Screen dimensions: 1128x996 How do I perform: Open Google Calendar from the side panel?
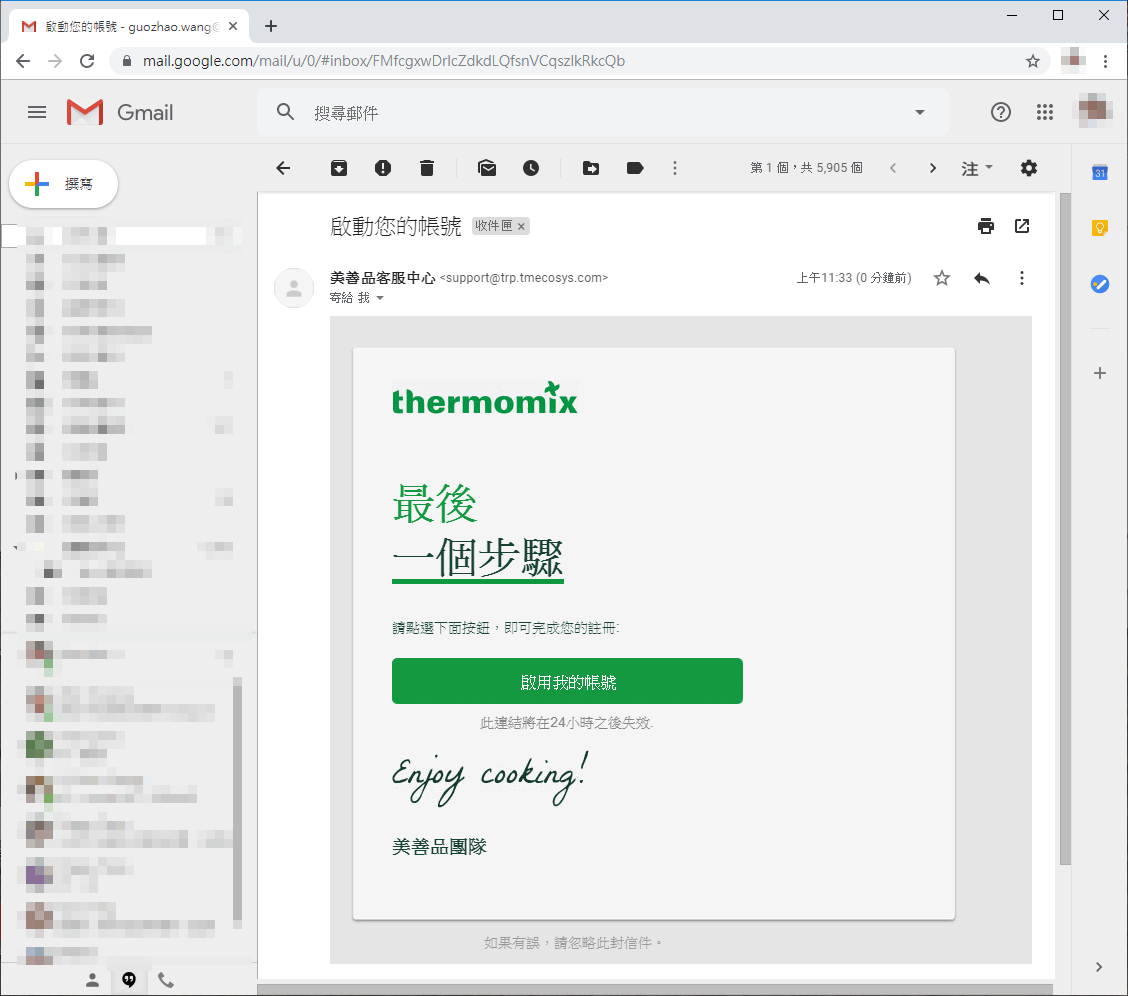[x=1100, y=174]
